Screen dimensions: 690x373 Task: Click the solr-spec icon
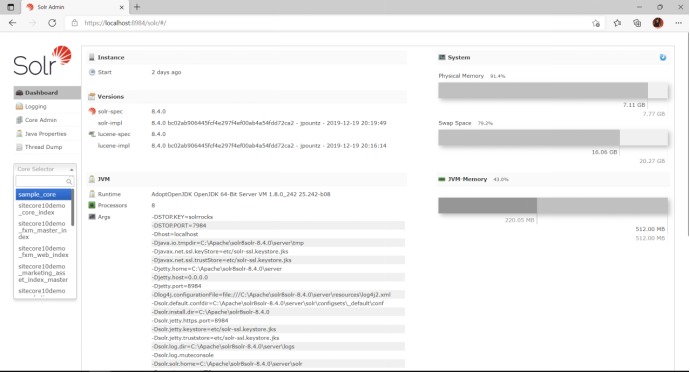coord(92,111)
